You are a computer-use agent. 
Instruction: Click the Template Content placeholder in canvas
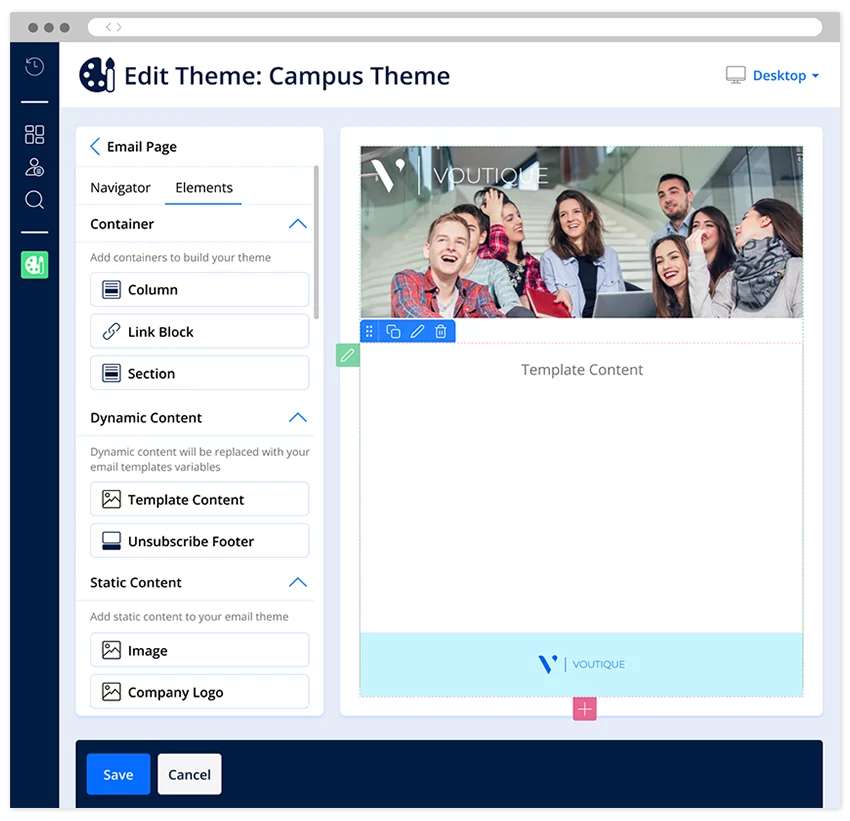pyautogui.click(x=582, y=370)
